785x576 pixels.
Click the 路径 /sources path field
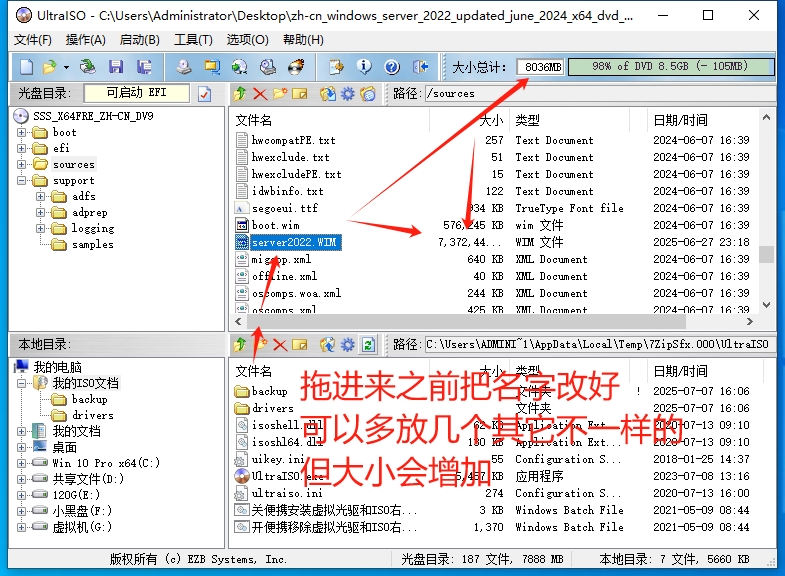click(600, 94)
